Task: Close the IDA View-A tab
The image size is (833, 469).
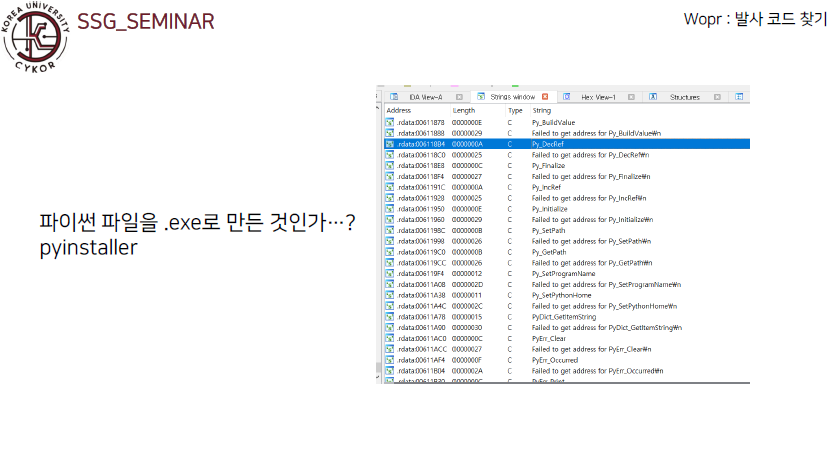Action: point(460,97)
